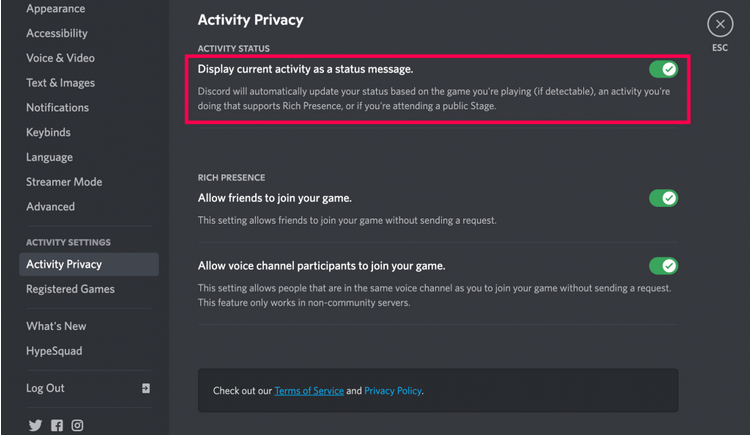The image size is (750, 435).
Task: Open the Privacy Policy link
Action: point(393,391)
